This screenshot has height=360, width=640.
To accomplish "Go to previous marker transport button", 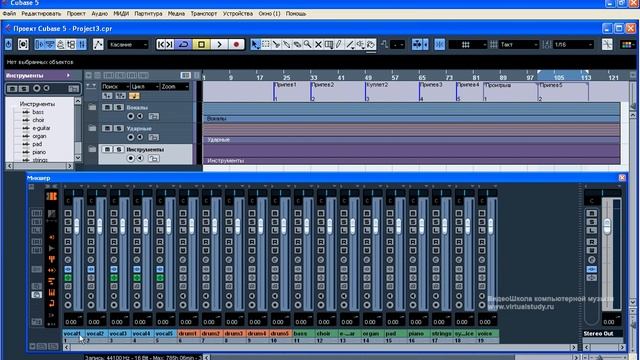I will coord(161,44).
